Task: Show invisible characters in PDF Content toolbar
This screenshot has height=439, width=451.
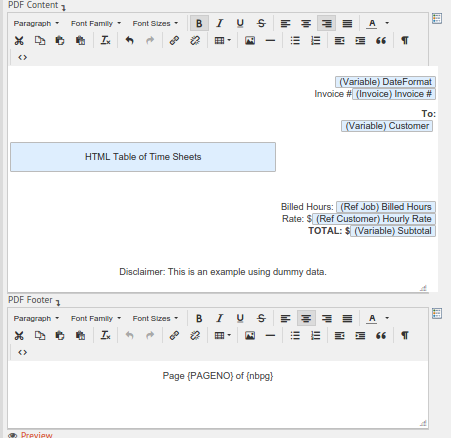Action: click(405, 41)
